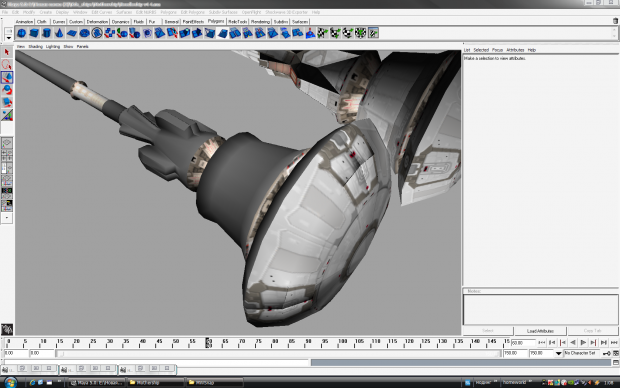Switch to Hypershade/Persp layout
620x388 pixels.
point(7,193)
